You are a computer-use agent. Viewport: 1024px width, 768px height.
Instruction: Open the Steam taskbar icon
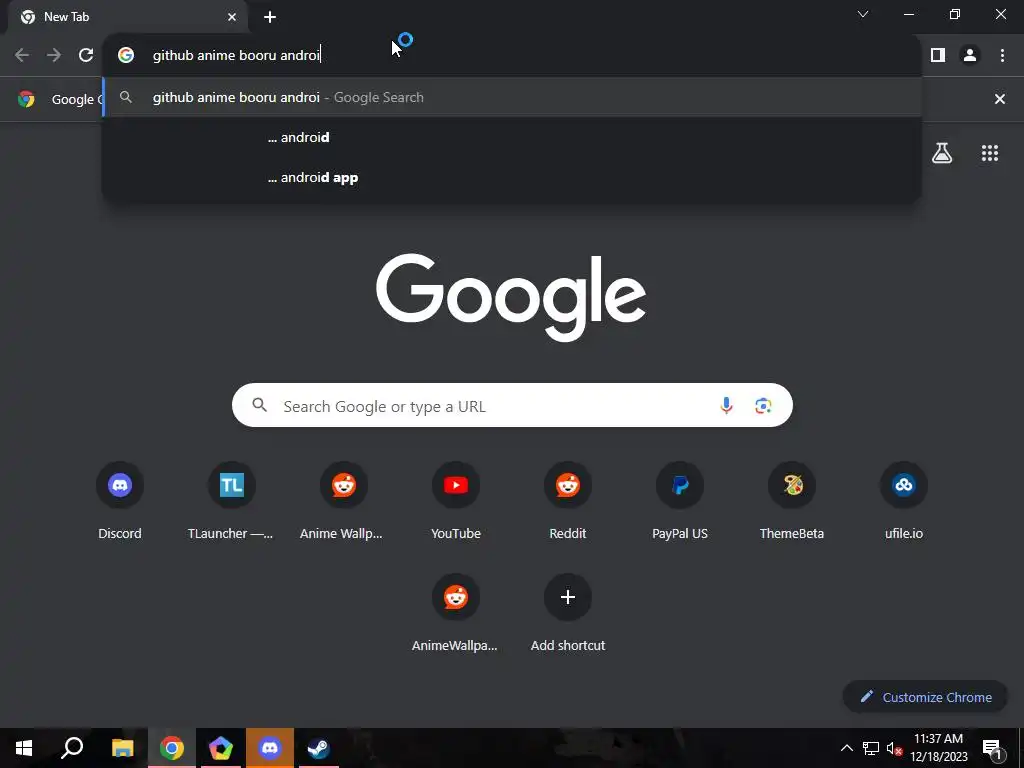tap(319, 748)
